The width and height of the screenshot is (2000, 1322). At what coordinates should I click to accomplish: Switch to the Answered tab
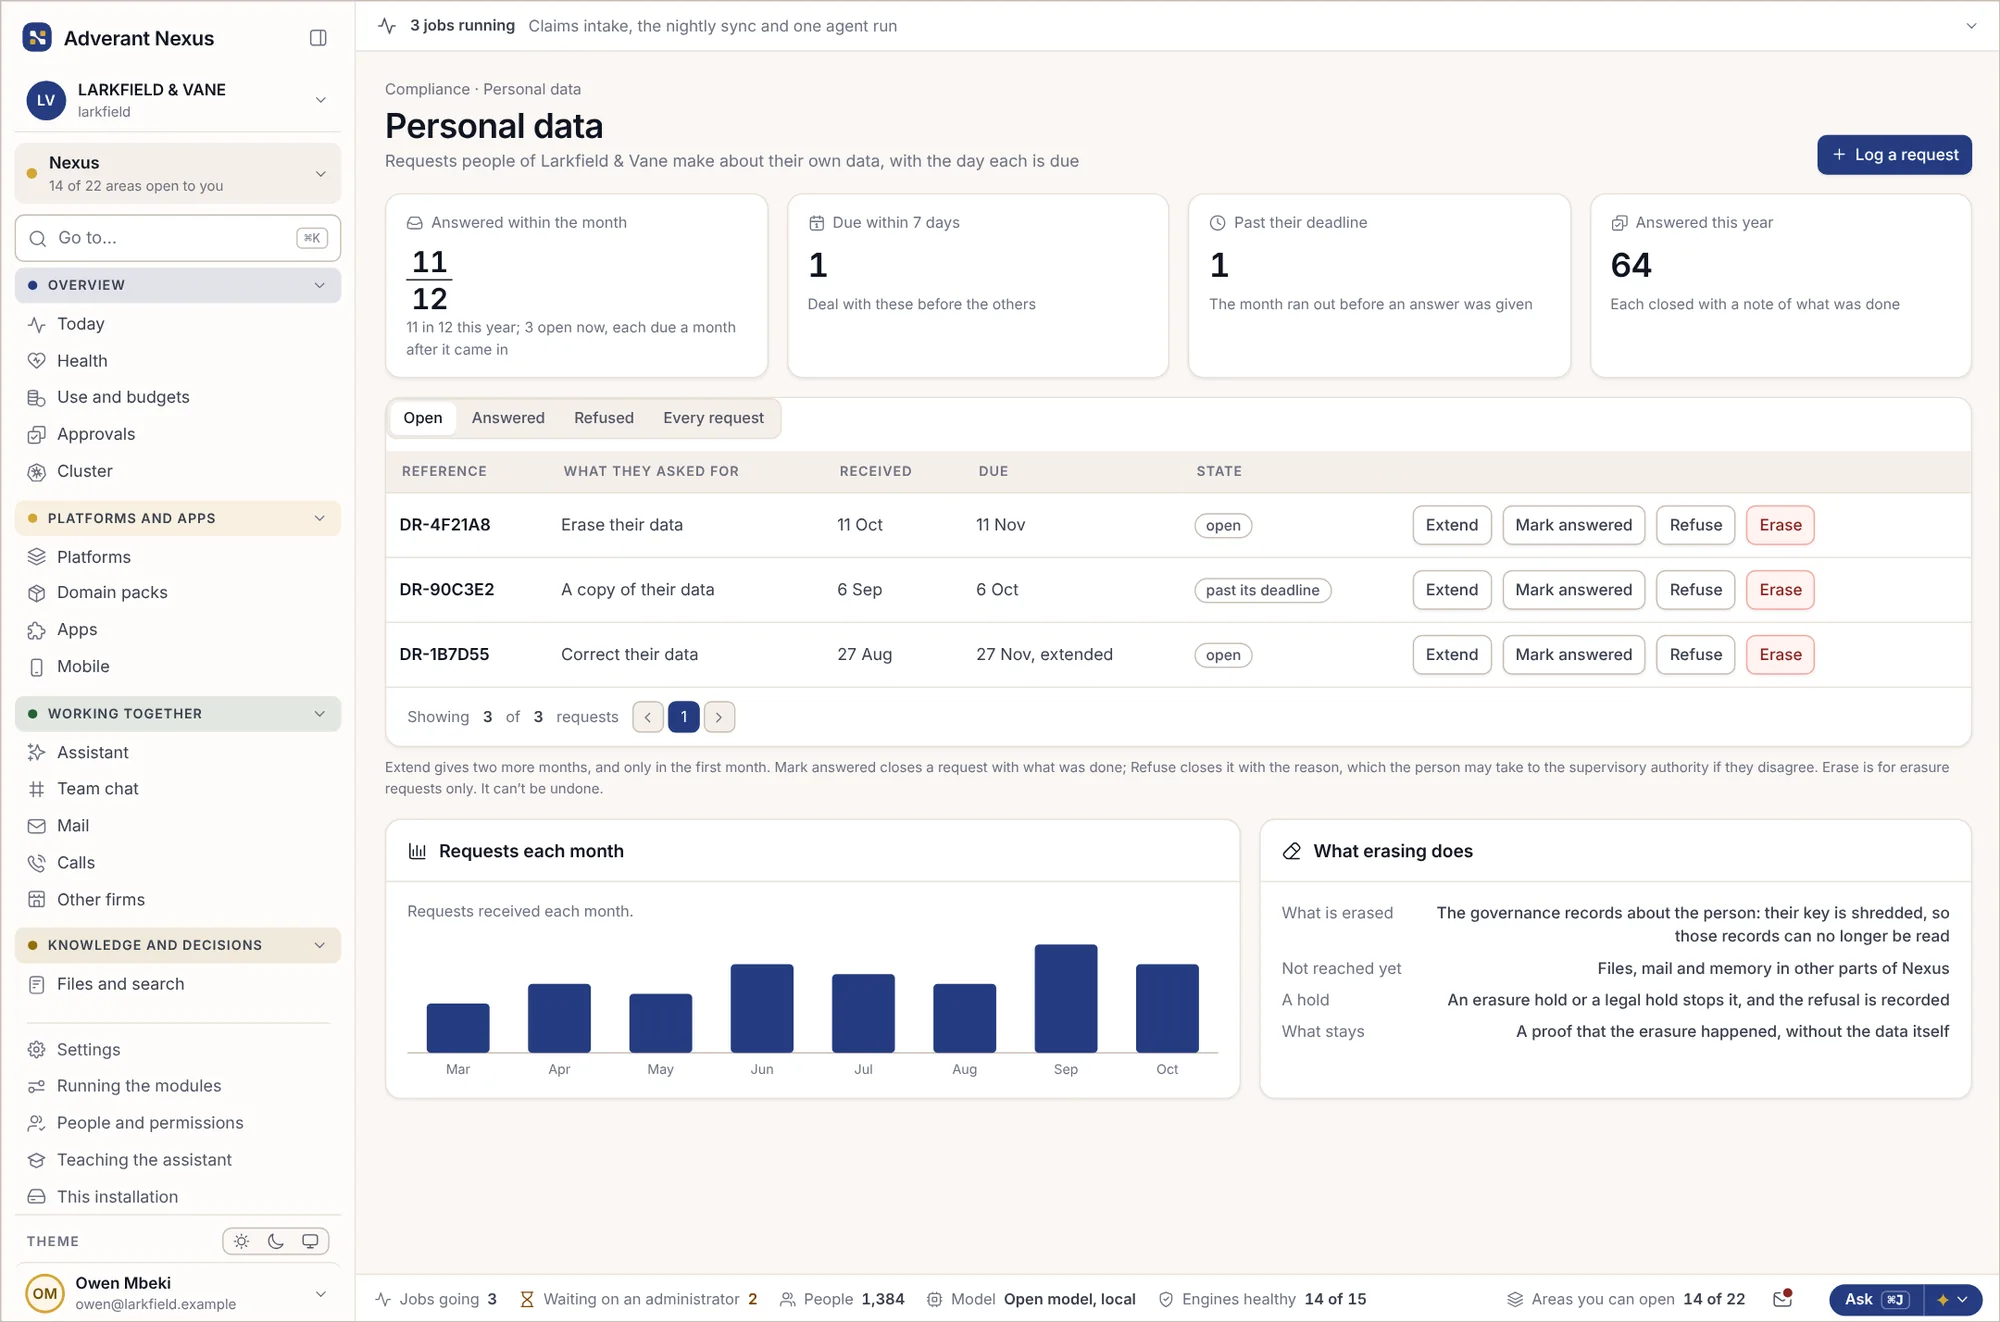[508, 418]
